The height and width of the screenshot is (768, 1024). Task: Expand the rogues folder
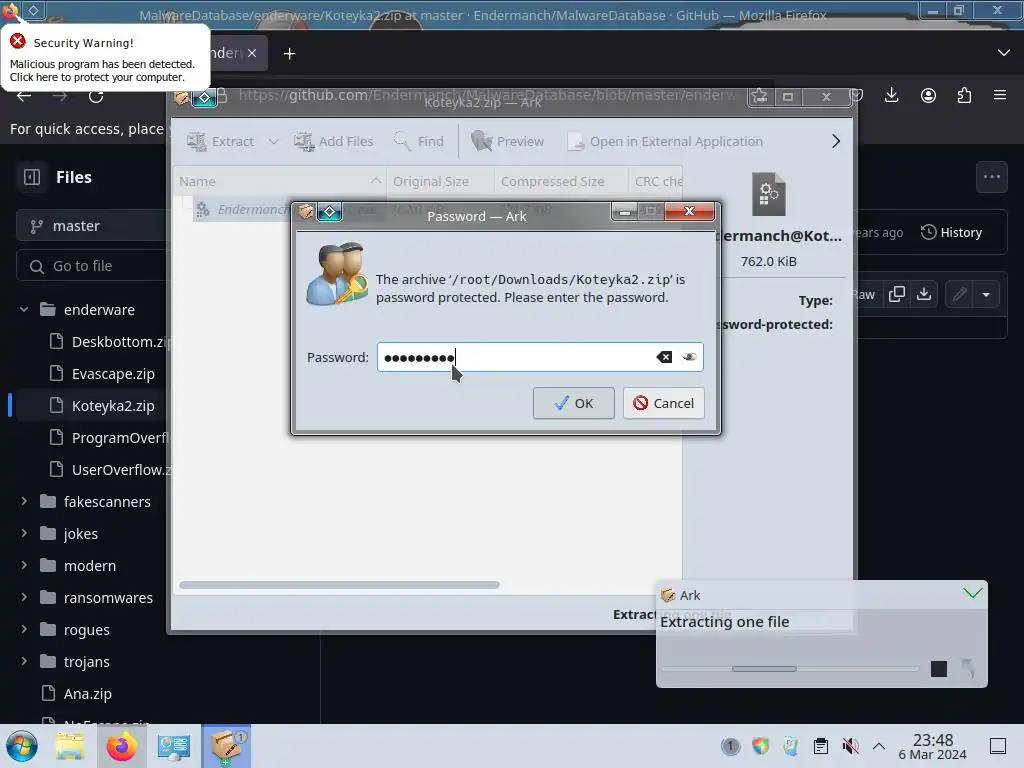pos(24,630)
